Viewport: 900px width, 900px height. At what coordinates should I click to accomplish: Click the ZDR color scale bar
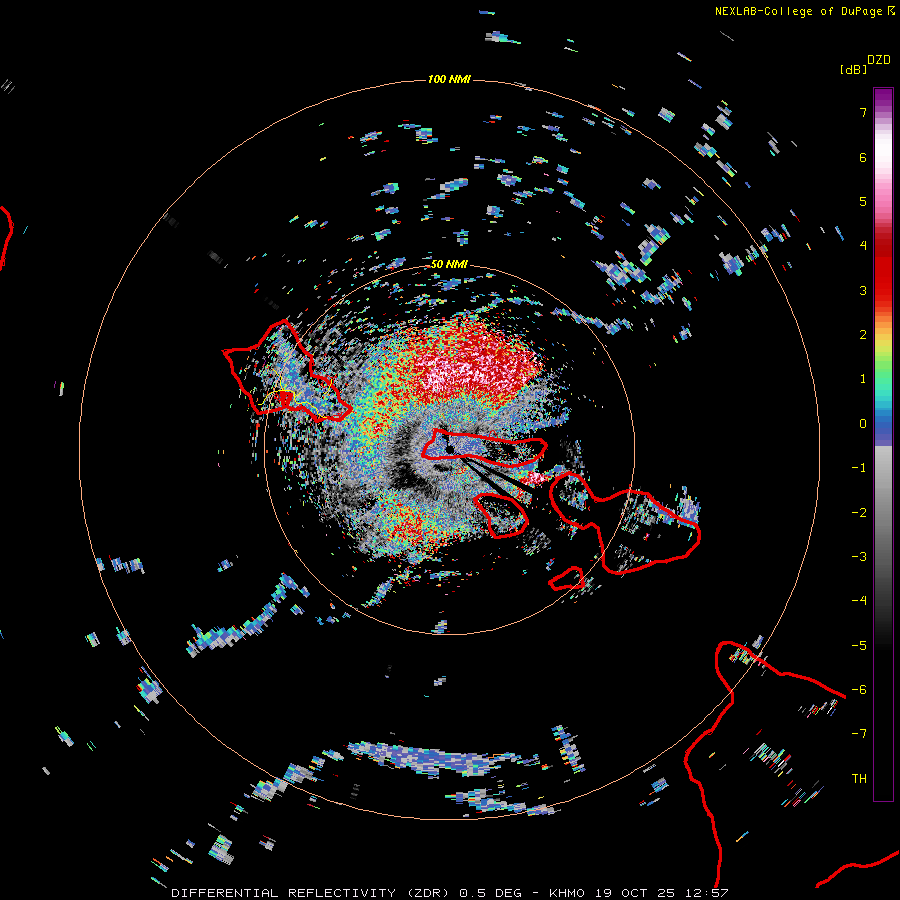883,444
